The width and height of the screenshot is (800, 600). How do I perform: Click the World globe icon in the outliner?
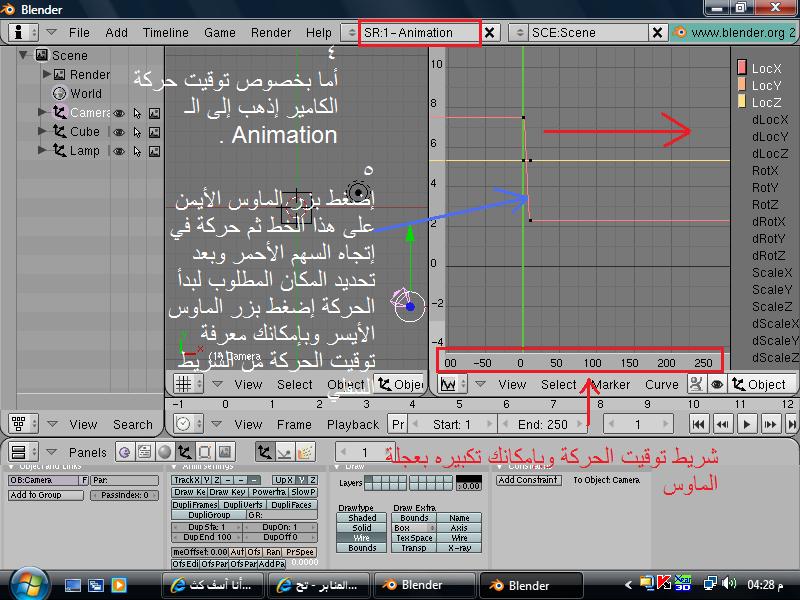pyautogui.click(x=60, y=93)
